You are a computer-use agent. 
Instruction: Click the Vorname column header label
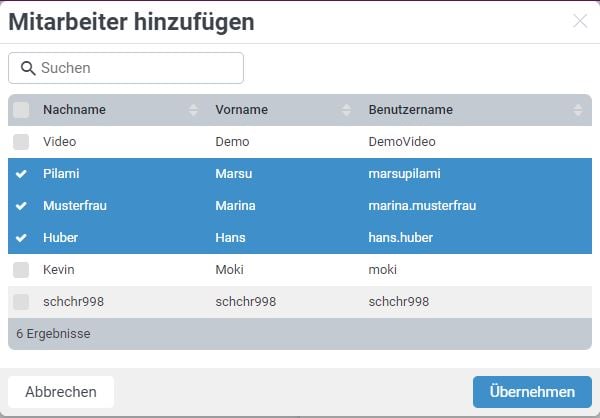pos(241,110)
